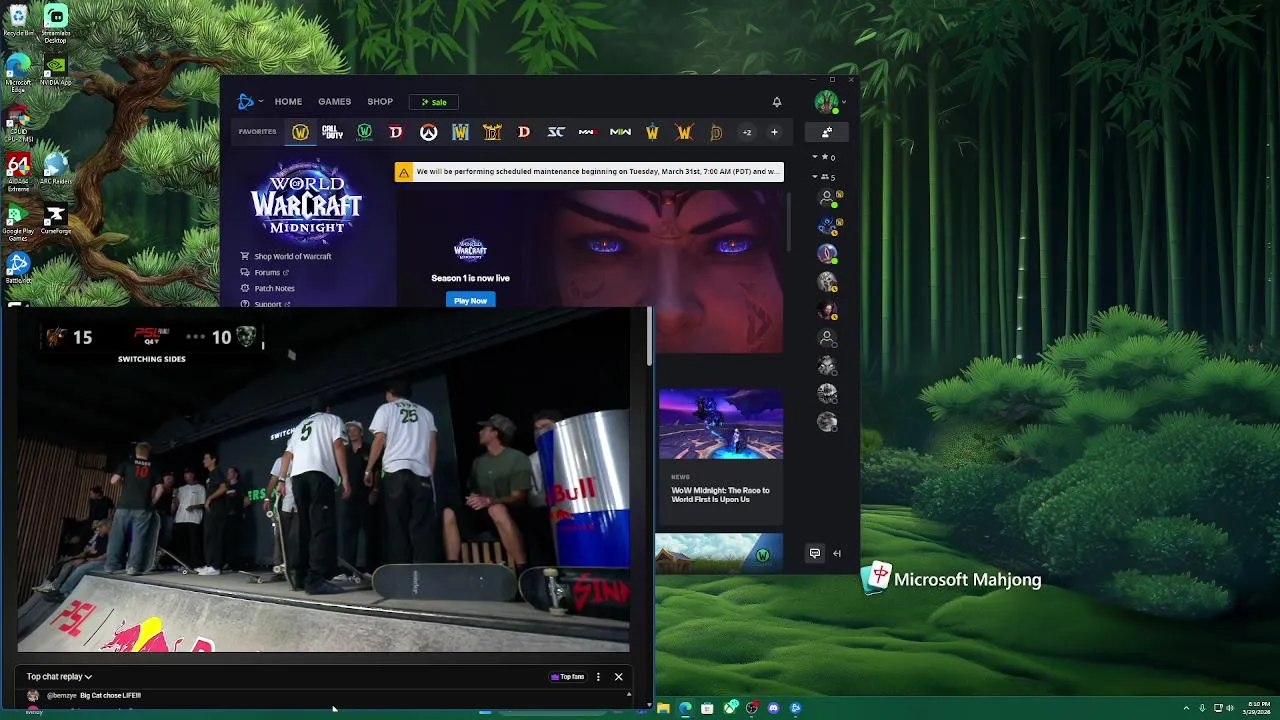The height and width of the screenshot is (720, 1280).
Task: Open the Streamlabs Desktop shortcut
Action: point(56,24)
